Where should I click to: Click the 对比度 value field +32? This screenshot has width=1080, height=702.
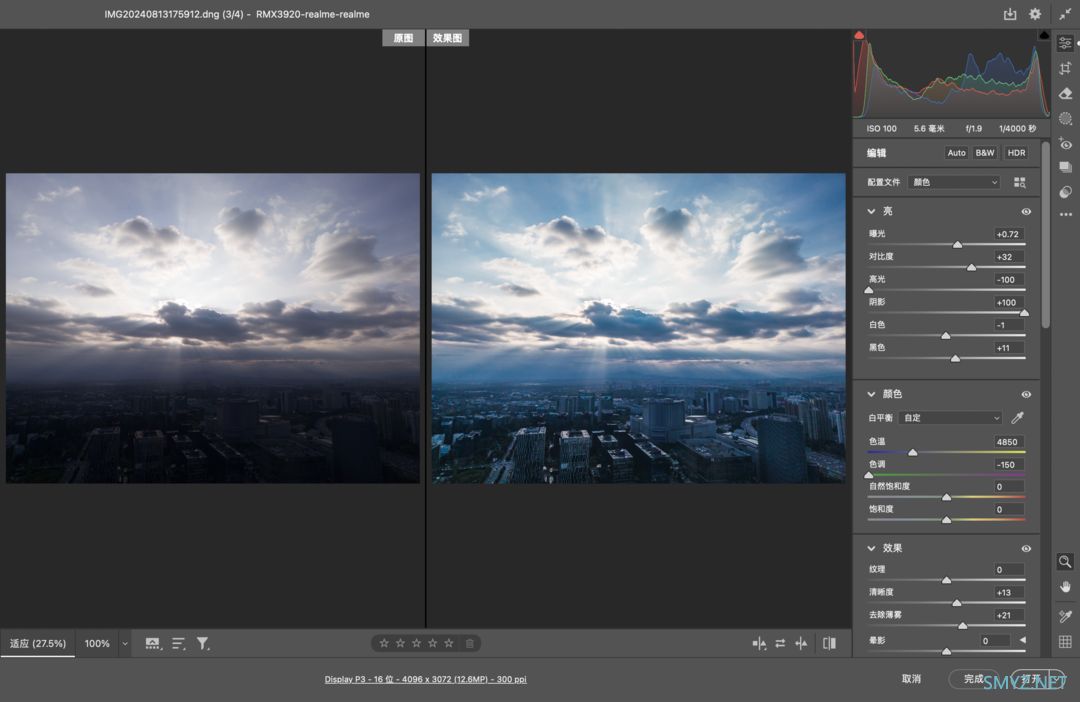tap(1008, 257)
